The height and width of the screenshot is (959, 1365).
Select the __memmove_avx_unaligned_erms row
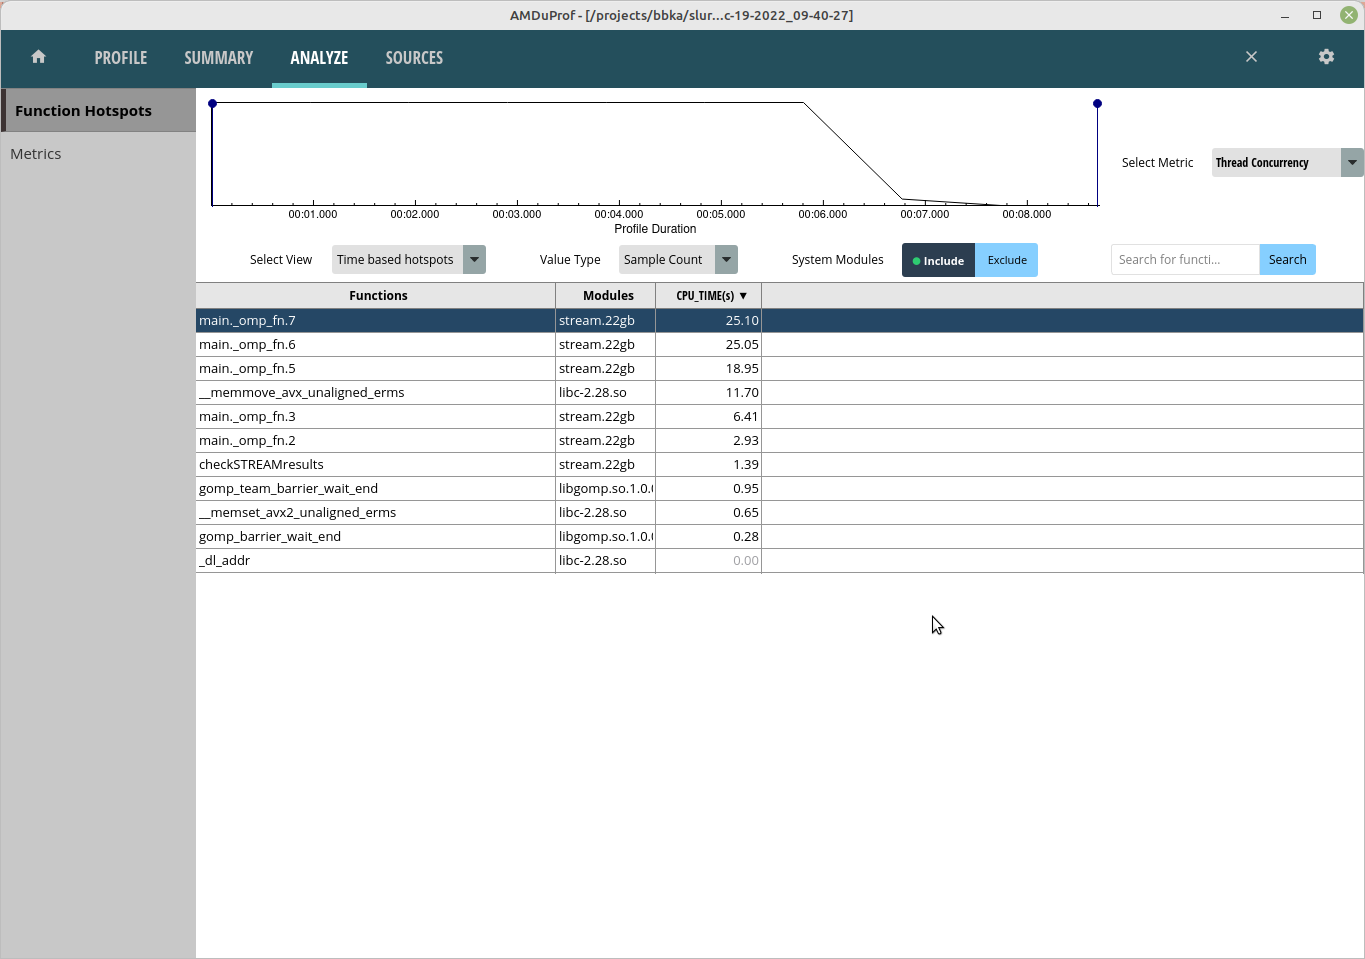point(378,392)
